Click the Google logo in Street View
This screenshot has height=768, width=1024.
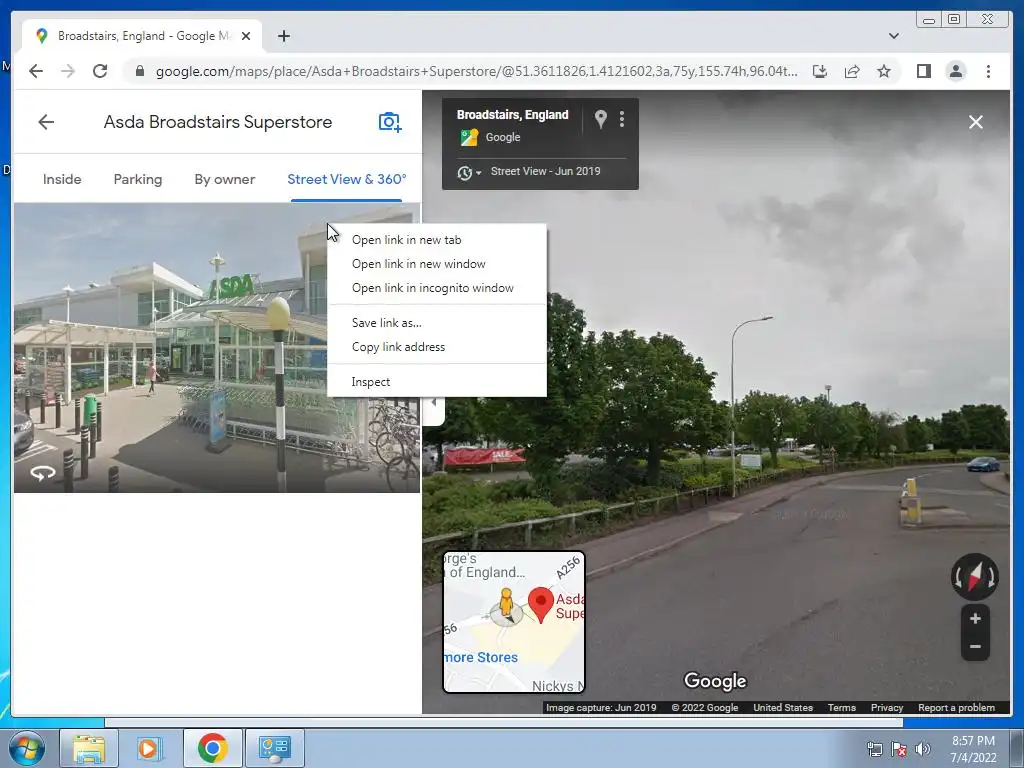pyautogui.click(x=715, y=681)
